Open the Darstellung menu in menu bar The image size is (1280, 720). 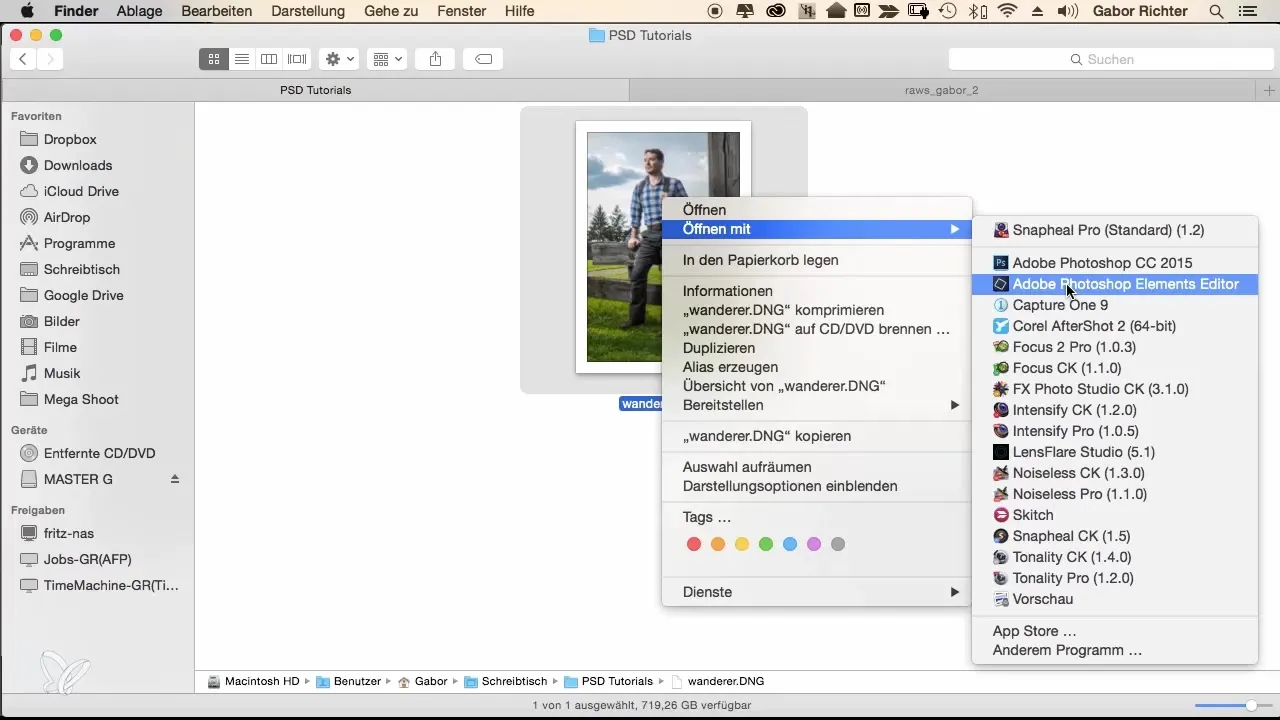[x=308, y=11]
